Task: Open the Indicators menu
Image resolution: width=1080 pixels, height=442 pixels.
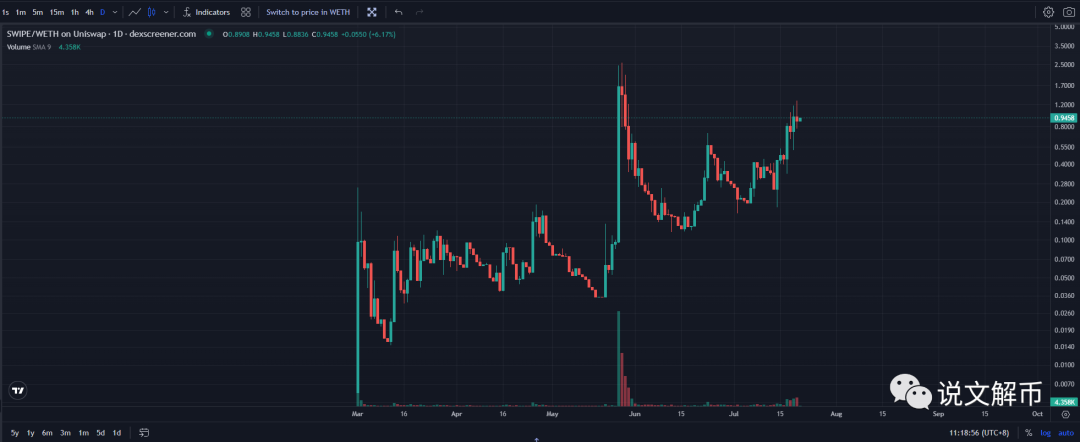Action: click(x=207, y=12)
